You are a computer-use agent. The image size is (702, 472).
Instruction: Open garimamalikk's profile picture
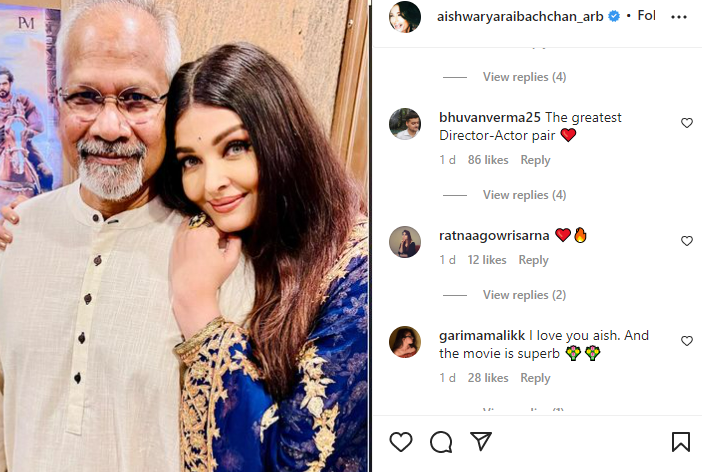click(405, 342)
